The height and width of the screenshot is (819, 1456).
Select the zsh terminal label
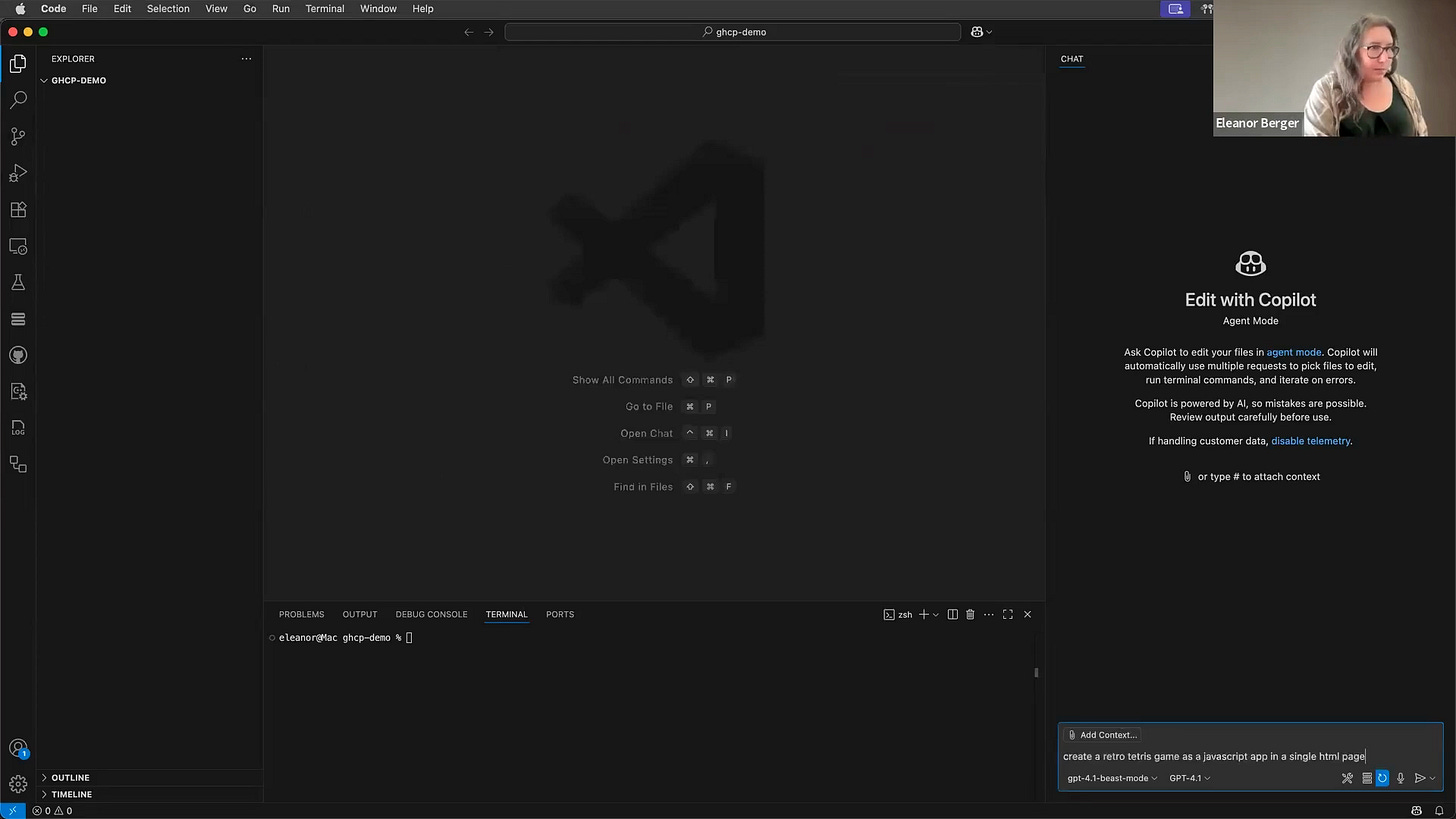point(898,614)
